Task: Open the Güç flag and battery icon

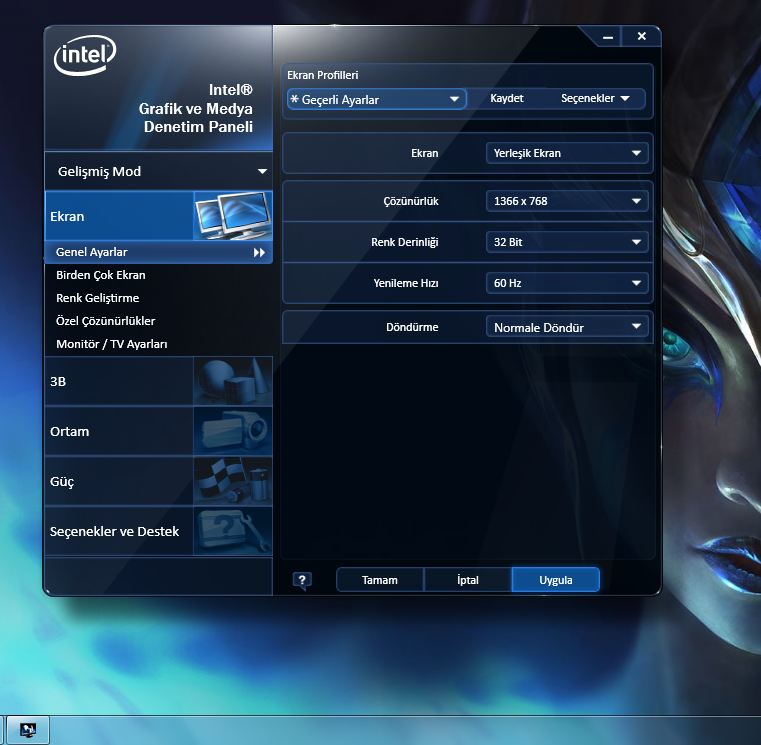Action: 233,481
